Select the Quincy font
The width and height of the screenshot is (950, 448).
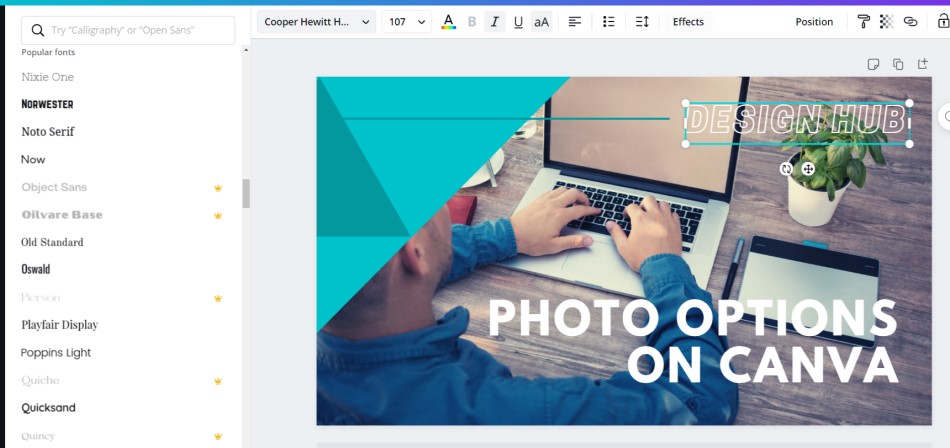tap(38, 436)
